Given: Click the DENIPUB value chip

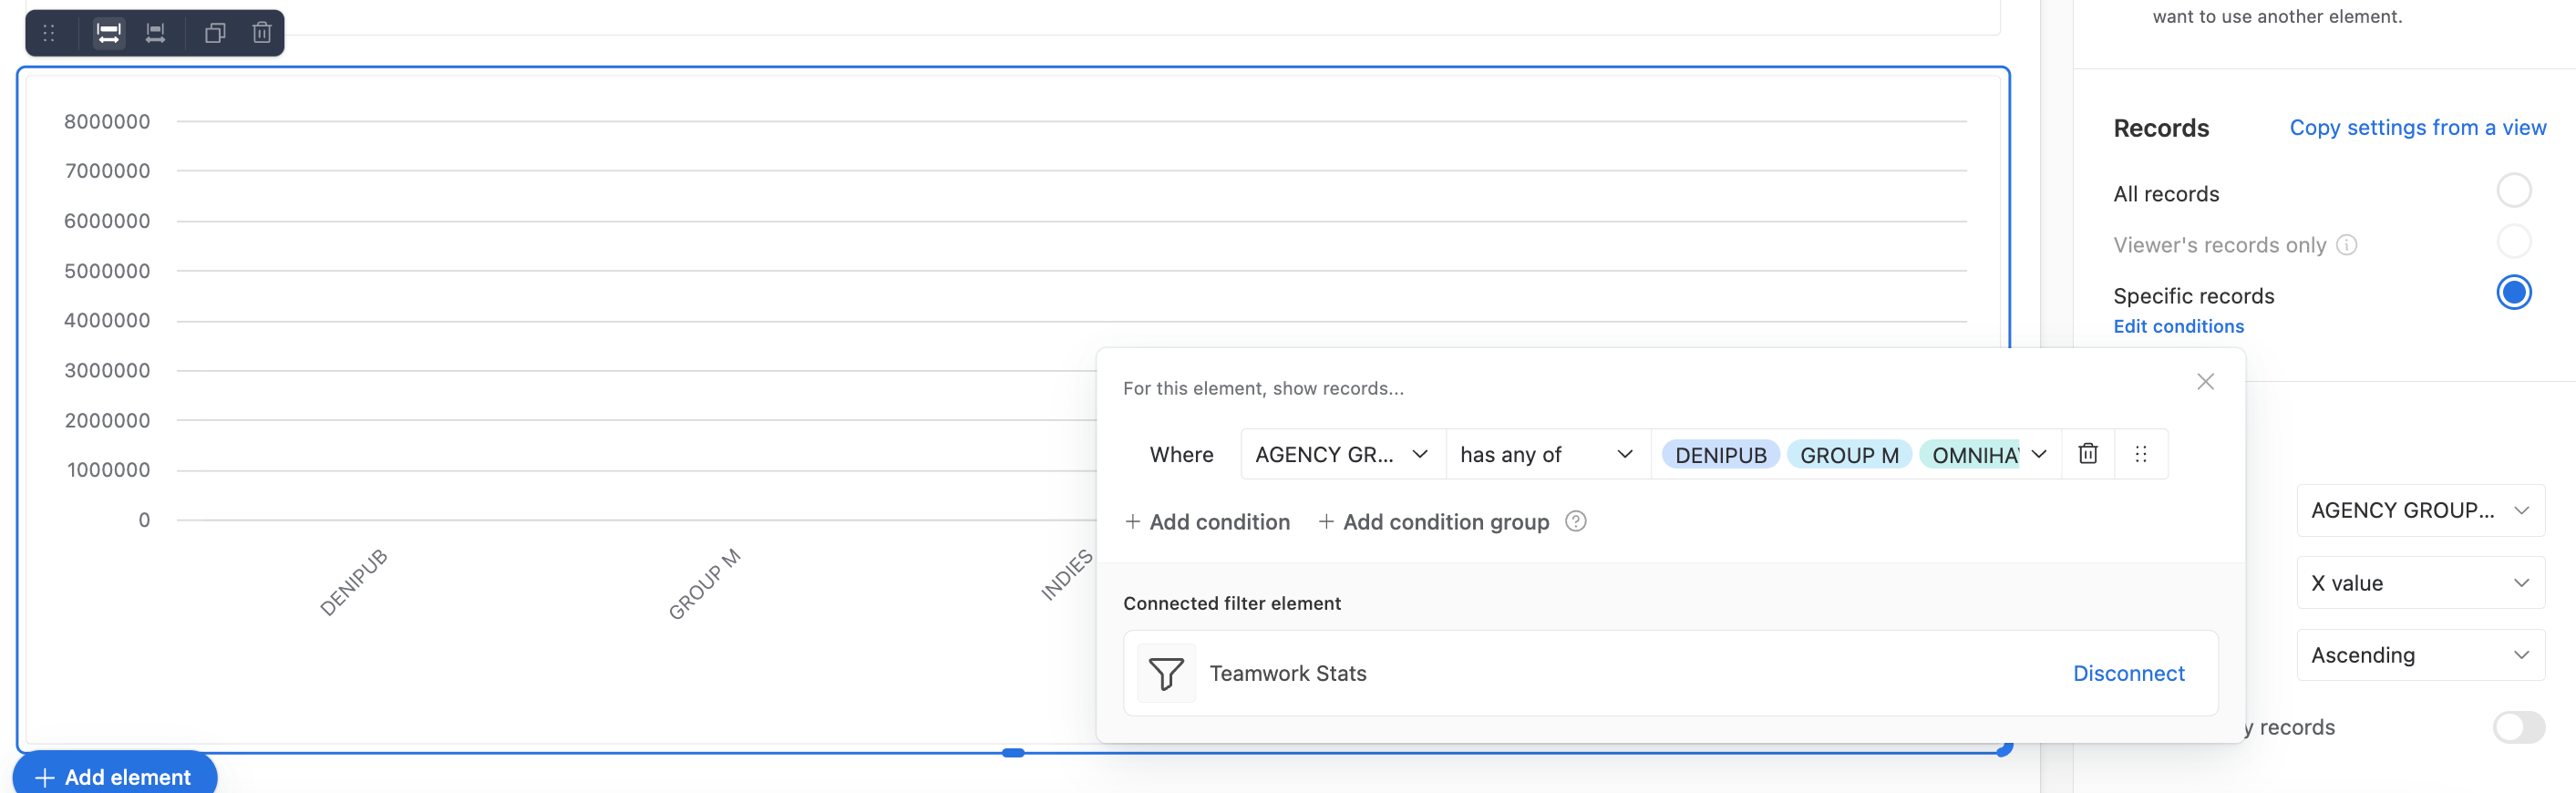Looking at the screenshot, I should pyautogui.click(x=1720, y=455).
